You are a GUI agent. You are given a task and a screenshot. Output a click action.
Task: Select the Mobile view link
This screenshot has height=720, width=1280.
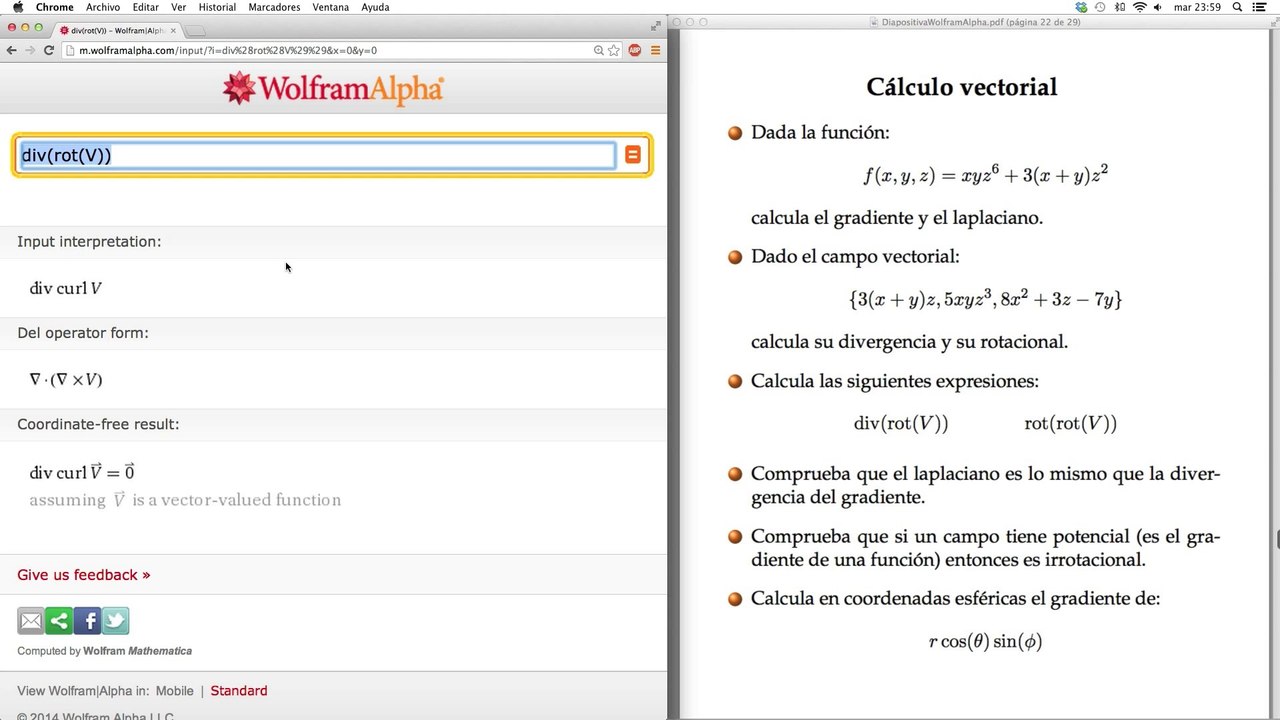click(175, 691)
